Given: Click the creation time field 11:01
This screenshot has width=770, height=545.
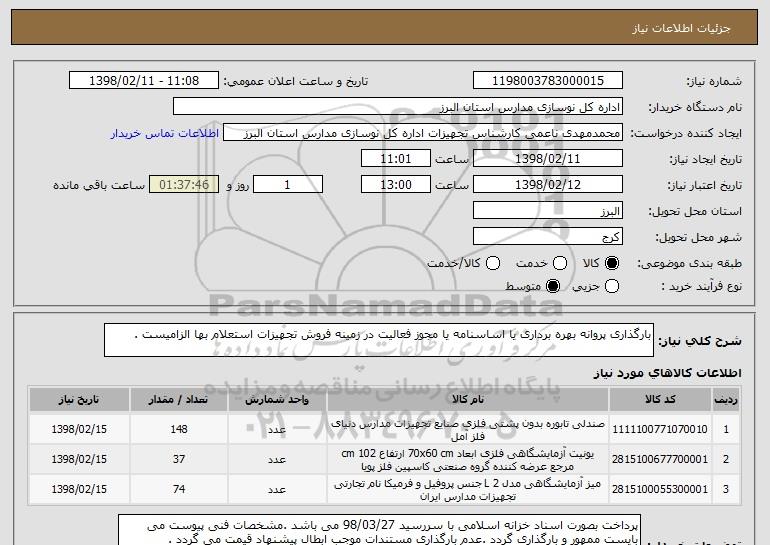Looking at the screenshot, I should click(x=396, y=159).
